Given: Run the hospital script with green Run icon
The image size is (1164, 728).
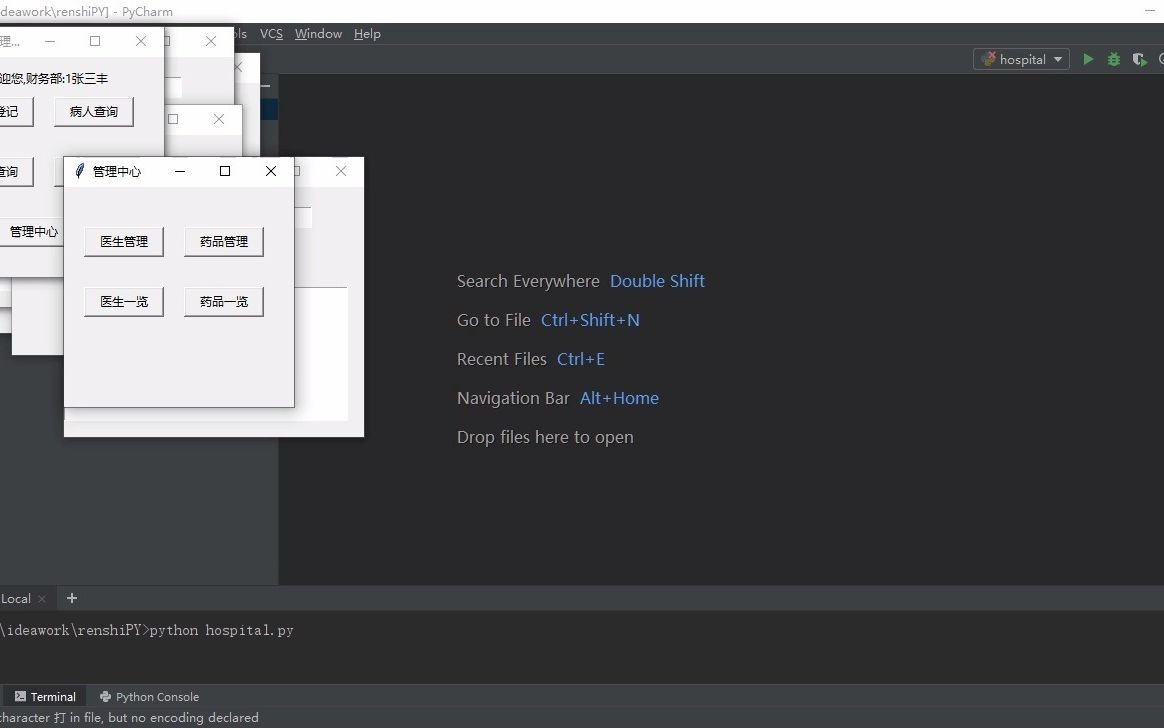Looking at the screenshot, I should coord(1088,59).
